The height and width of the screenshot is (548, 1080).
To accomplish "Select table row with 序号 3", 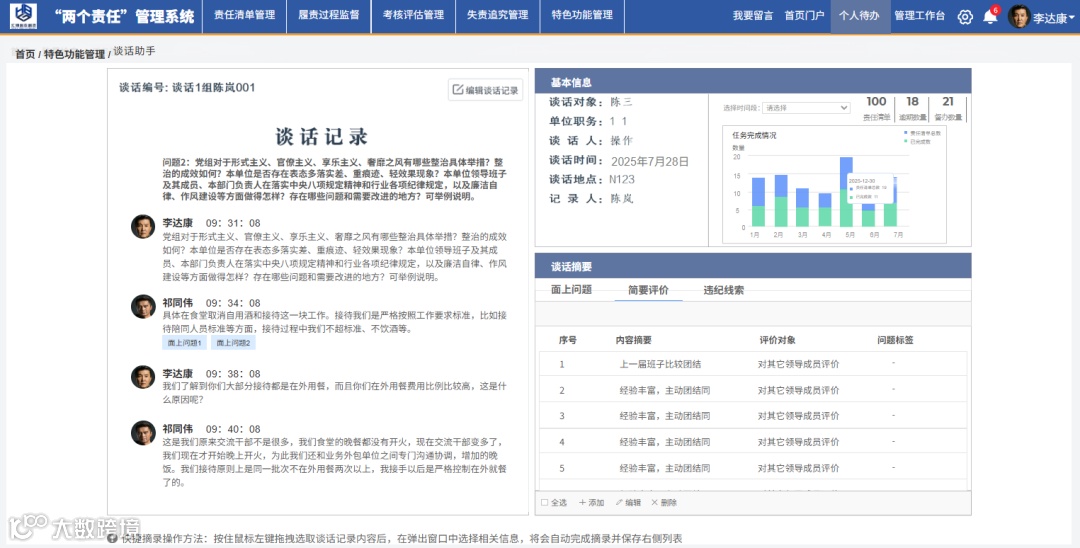I will click(753, 416).
